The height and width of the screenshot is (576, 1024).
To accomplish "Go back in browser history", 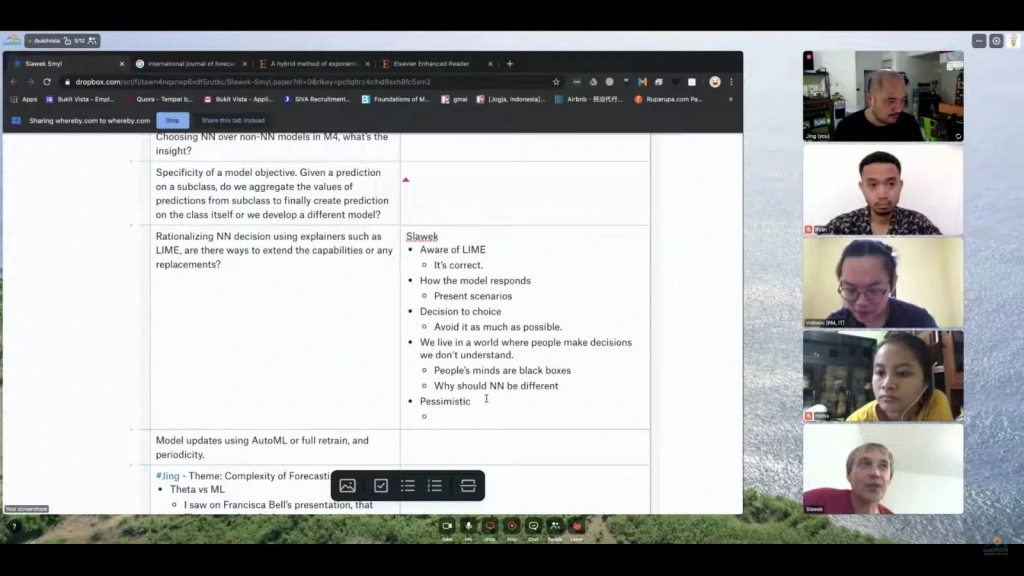I will 14,82.
